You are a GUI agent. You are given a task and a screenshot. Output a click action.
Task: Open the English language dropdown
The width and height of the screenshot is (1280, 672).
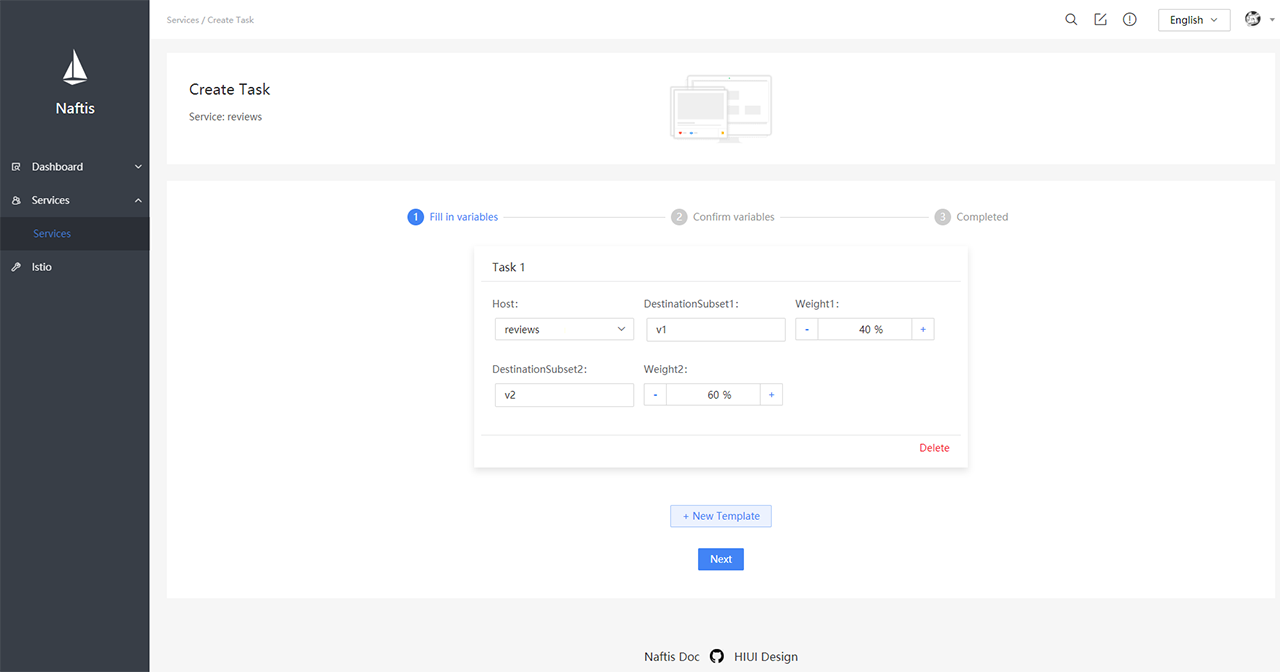click(x=1193, y=19)
